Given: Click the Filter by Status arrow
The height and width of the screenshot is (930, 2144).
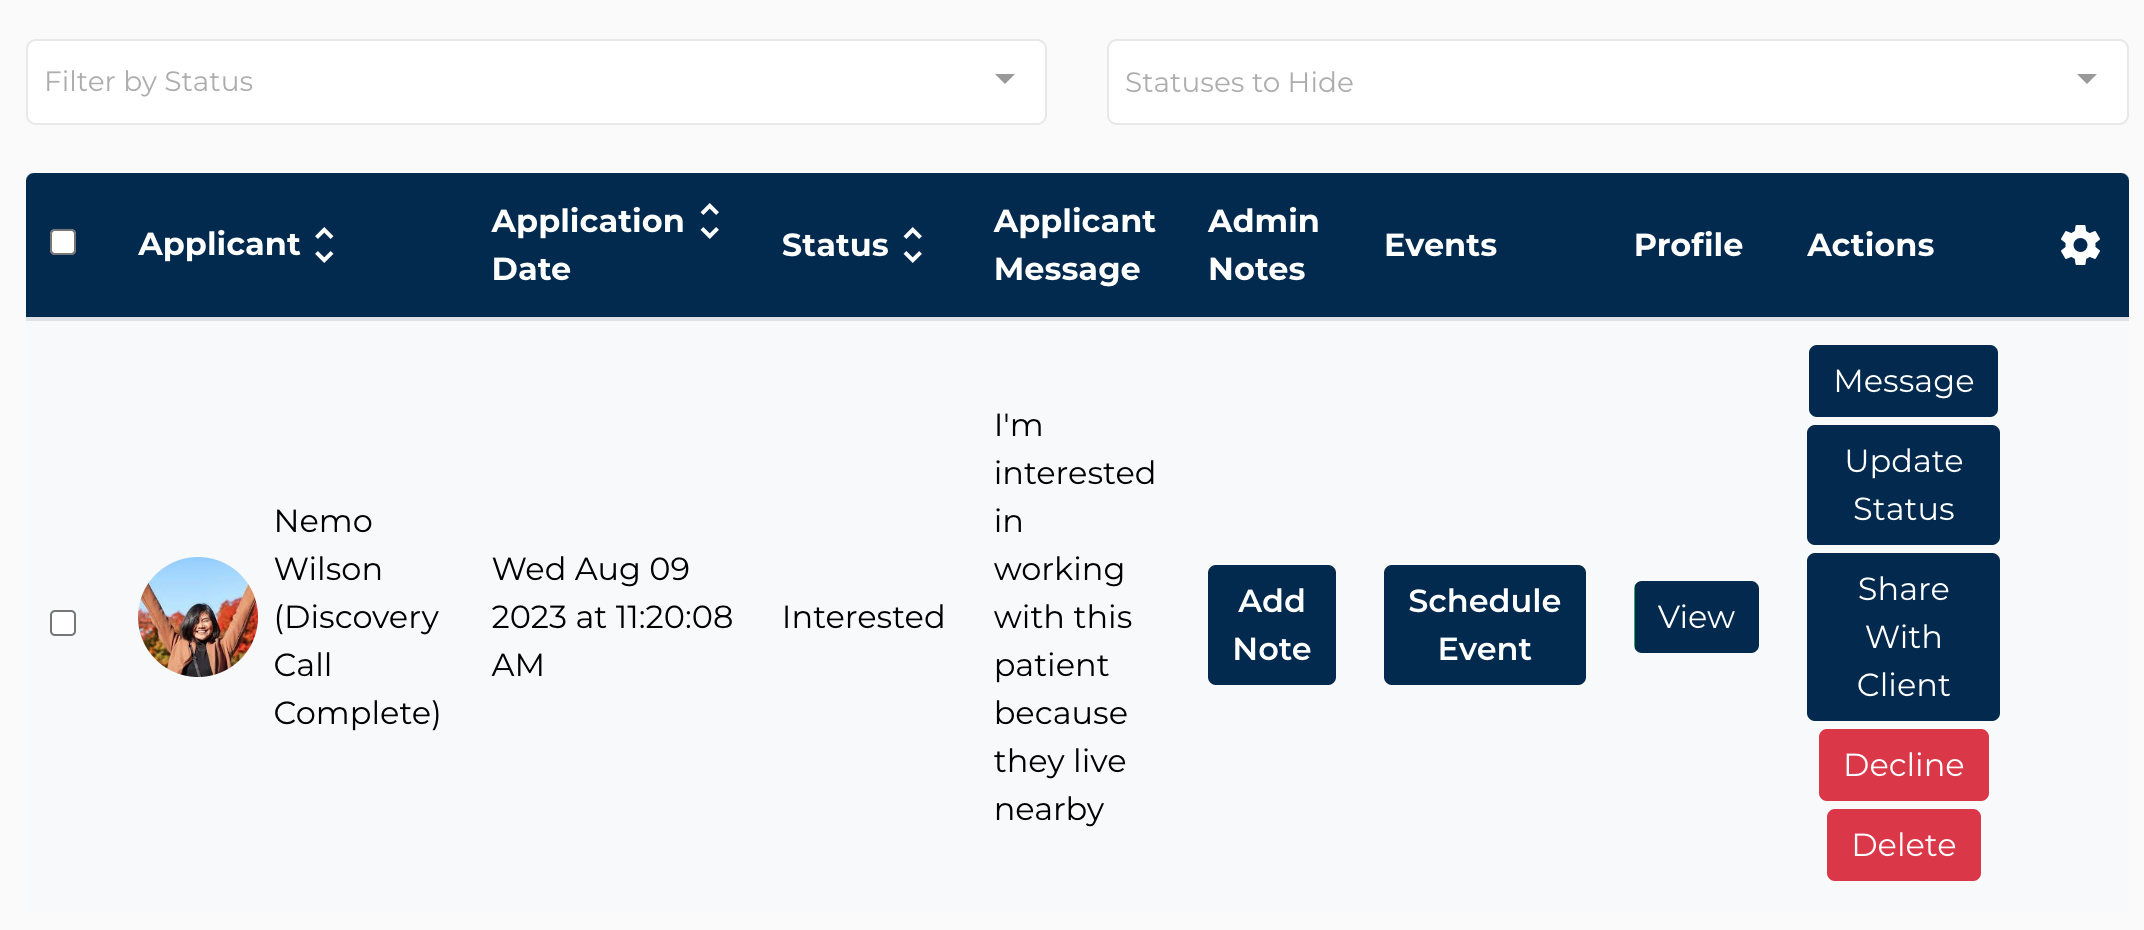Looking at the screenshot, I should [1005, 79].
